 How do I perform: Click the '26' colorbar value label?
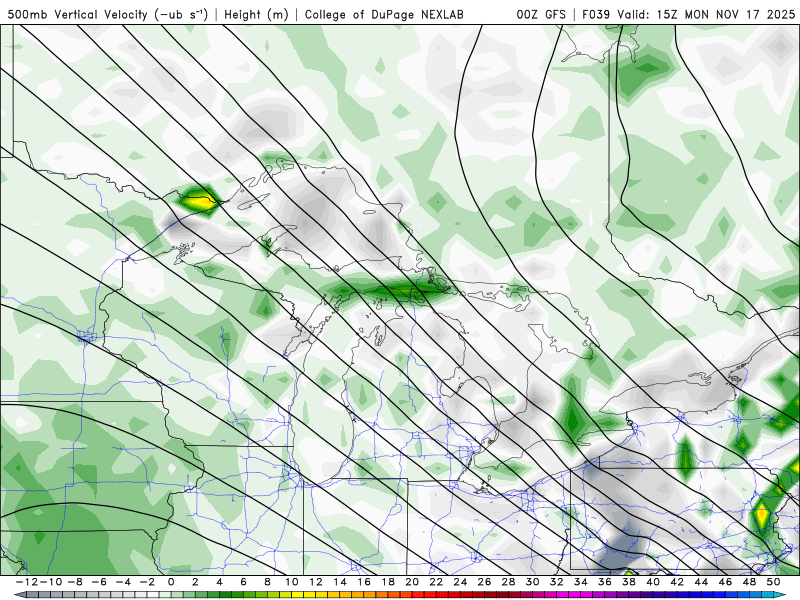tap(484, 582)
